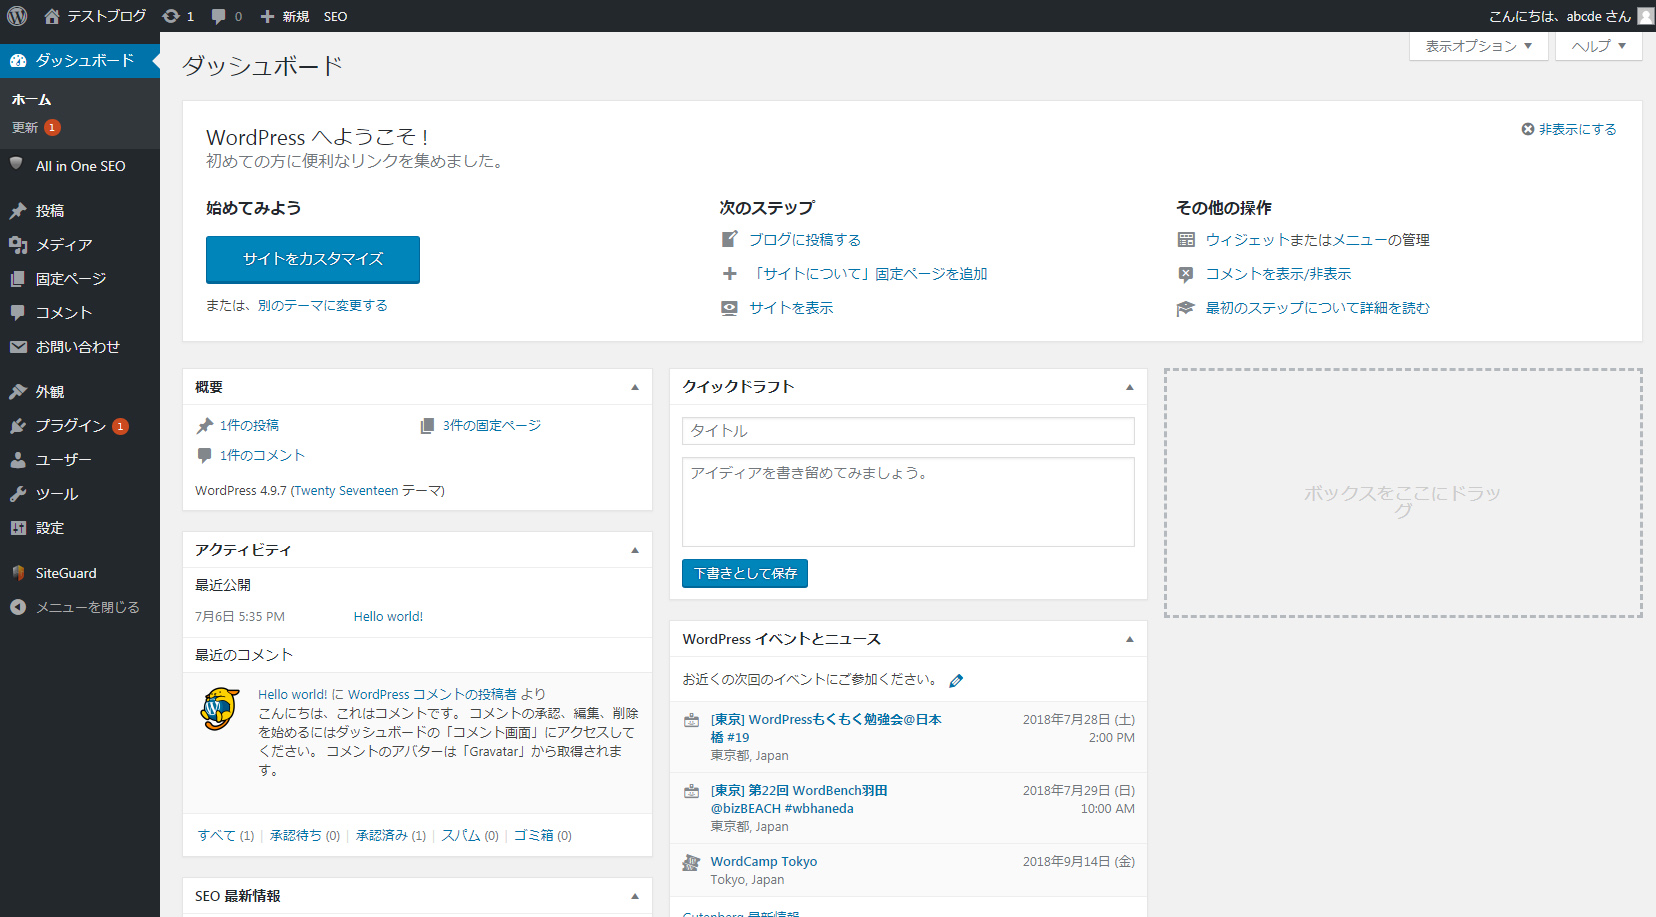Collapse the sidebar with メニューを閉じる
This screenshot has height=917, width=1656.
[x=87, y=607]
